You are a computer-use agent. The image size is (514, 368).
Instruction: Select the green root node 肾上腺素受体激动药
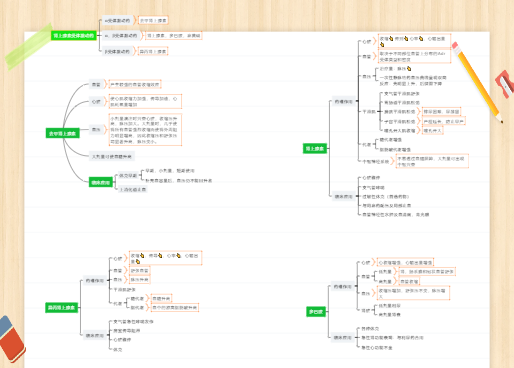74,35
